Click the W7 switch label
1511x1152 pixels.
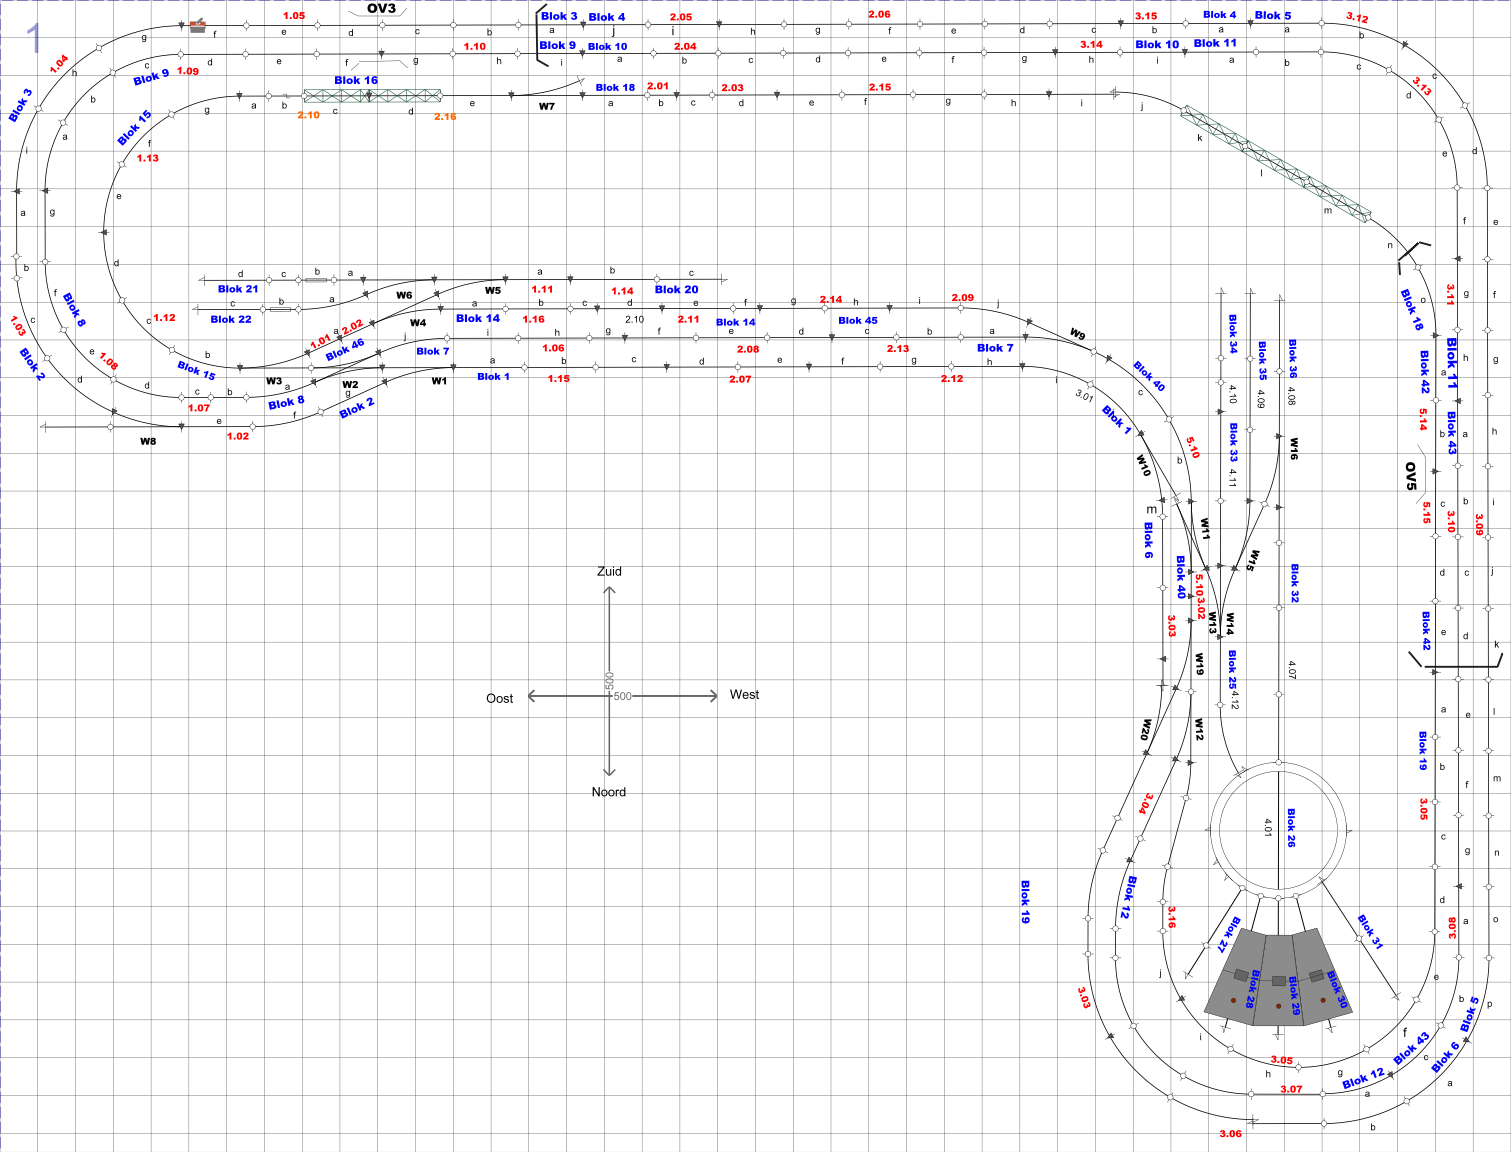click(546, 106)
